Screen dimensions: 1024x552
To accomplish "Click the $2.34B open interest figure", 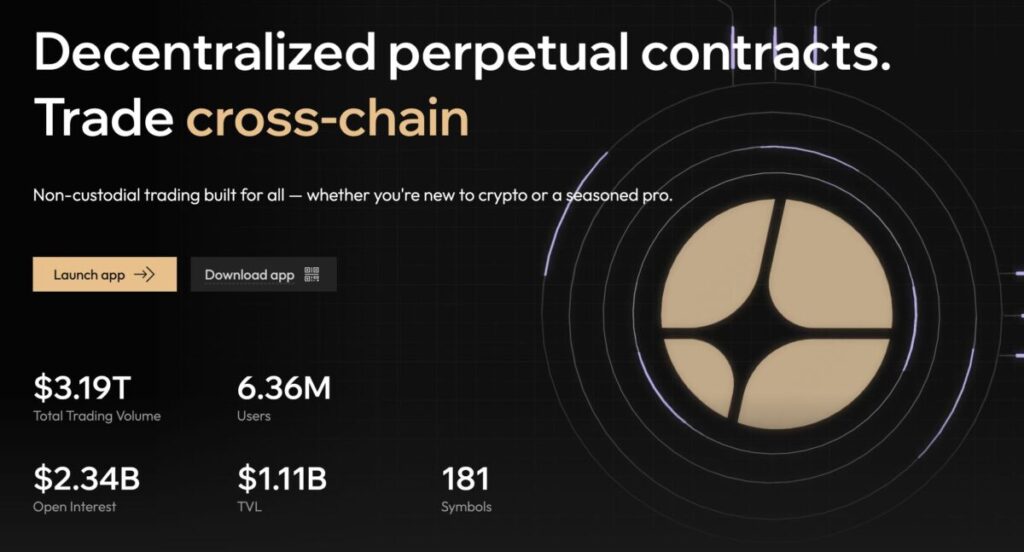I will click(x=86, y=479).
